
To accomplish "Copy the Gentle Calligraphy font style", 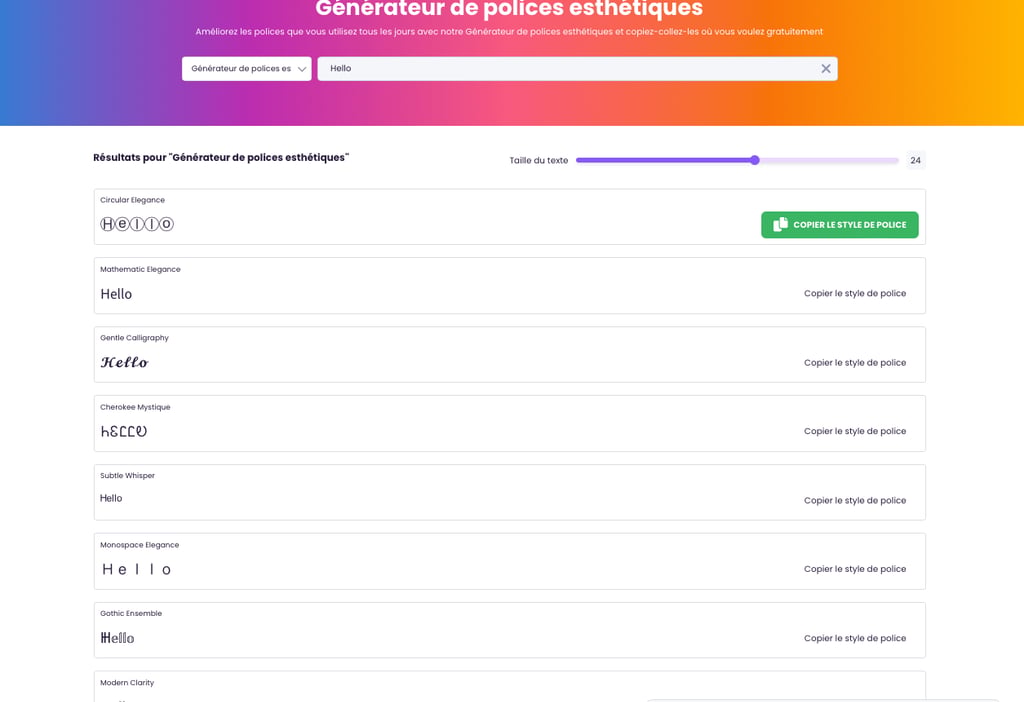I will [x=854, y=363].
